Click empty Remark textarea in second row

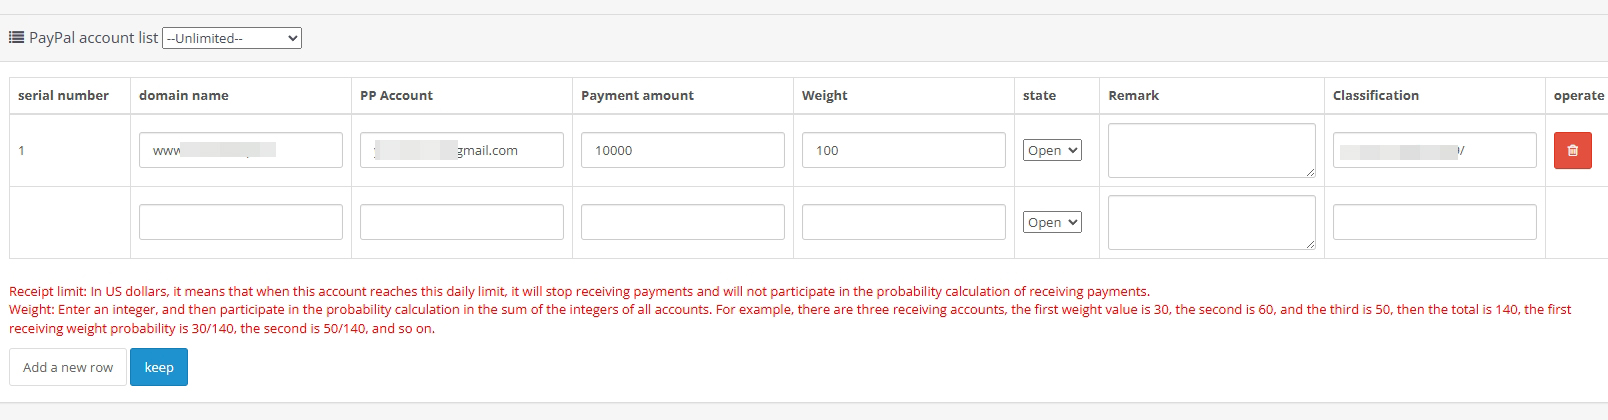(x=1211, y=222)
